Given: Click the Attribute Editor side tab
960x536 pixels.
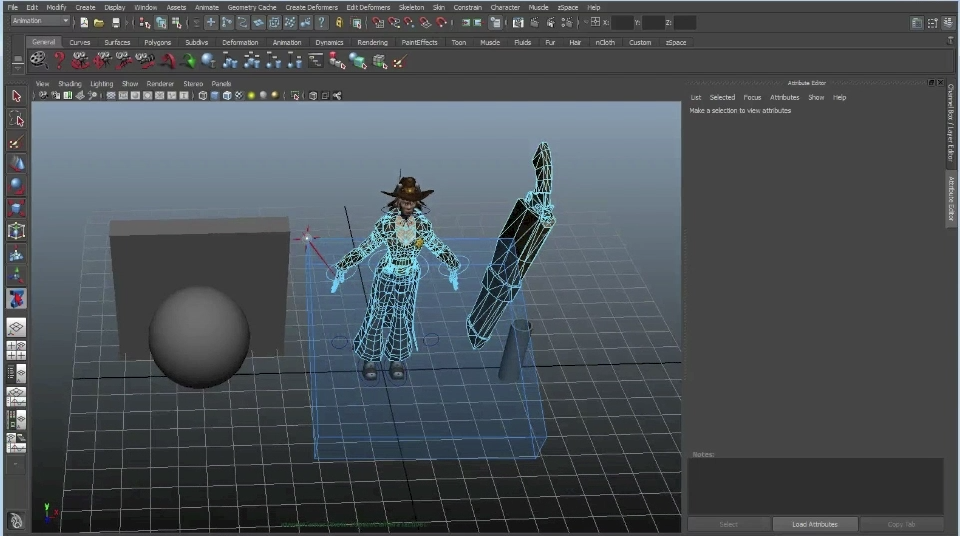Looking at the screenshot, I should [951, 198].
